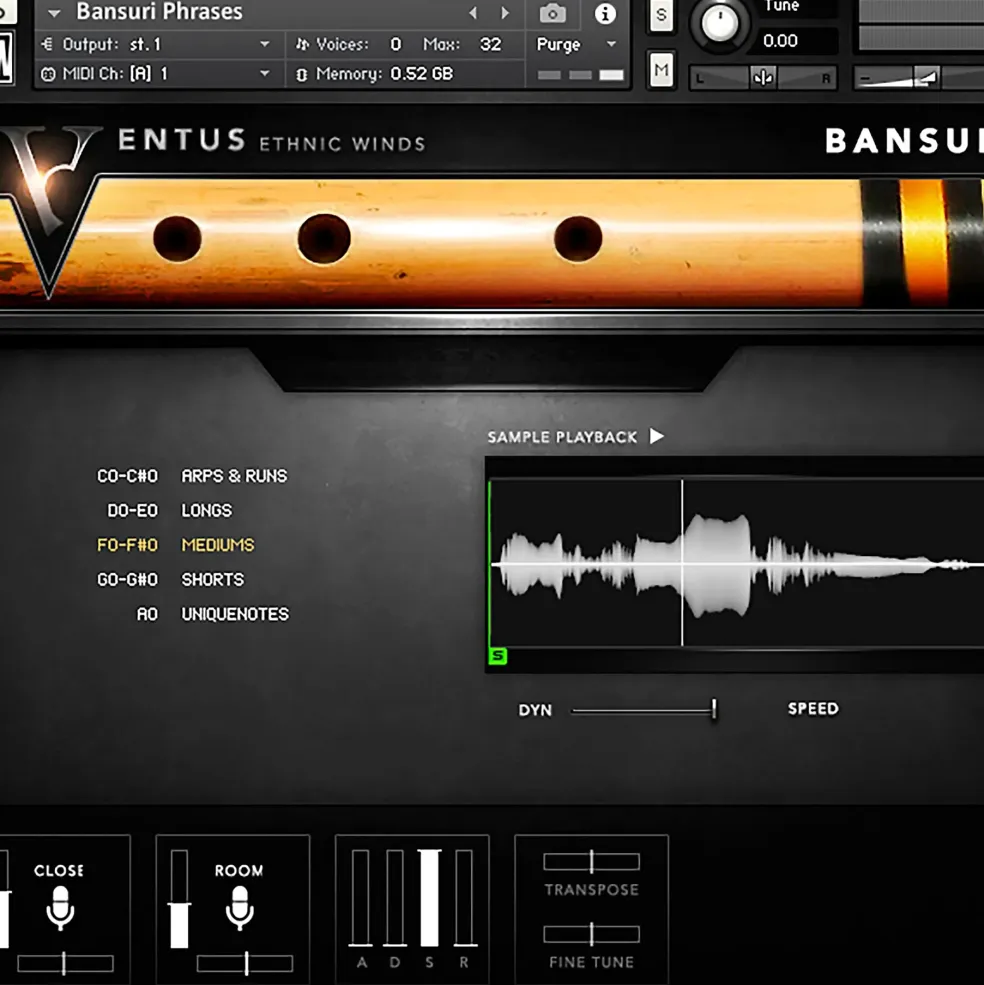
Task: Toggle the Mute M button
Action: pyautogui.click(x=661, y=70)
